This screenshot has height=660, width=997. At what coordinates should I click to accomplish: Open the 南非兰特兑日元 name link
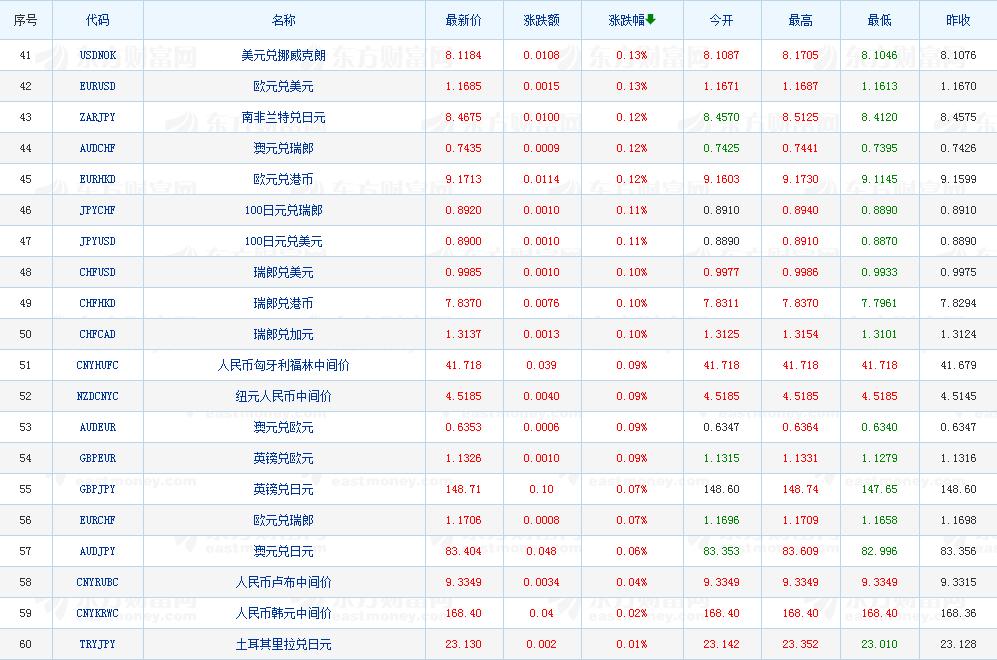[284, 117]
